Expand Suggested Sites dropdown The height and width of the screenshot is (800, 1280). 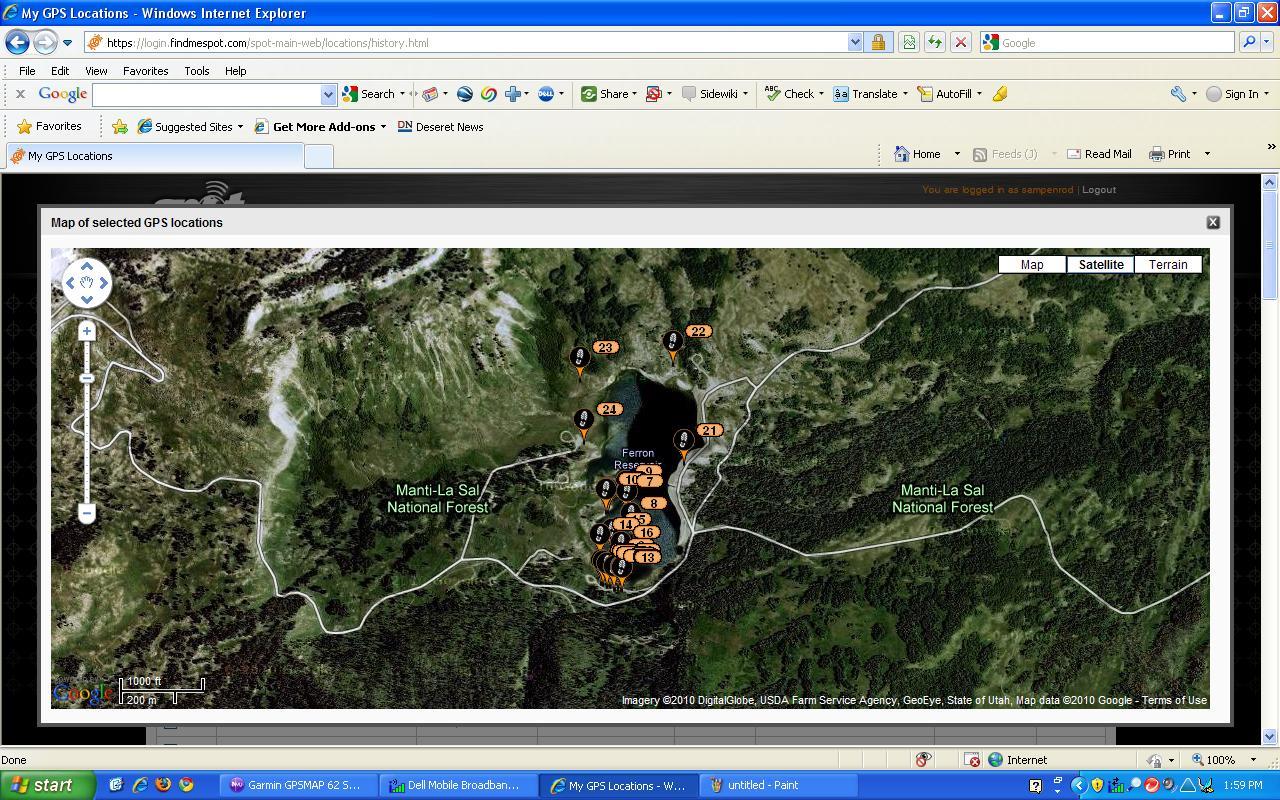pos(240,127)
